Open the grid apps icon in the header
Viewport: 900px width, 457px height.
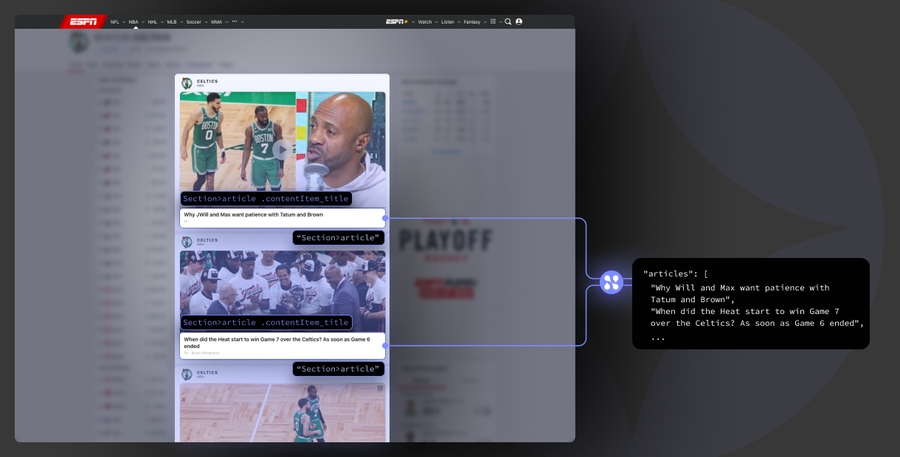tap(493, 21)
